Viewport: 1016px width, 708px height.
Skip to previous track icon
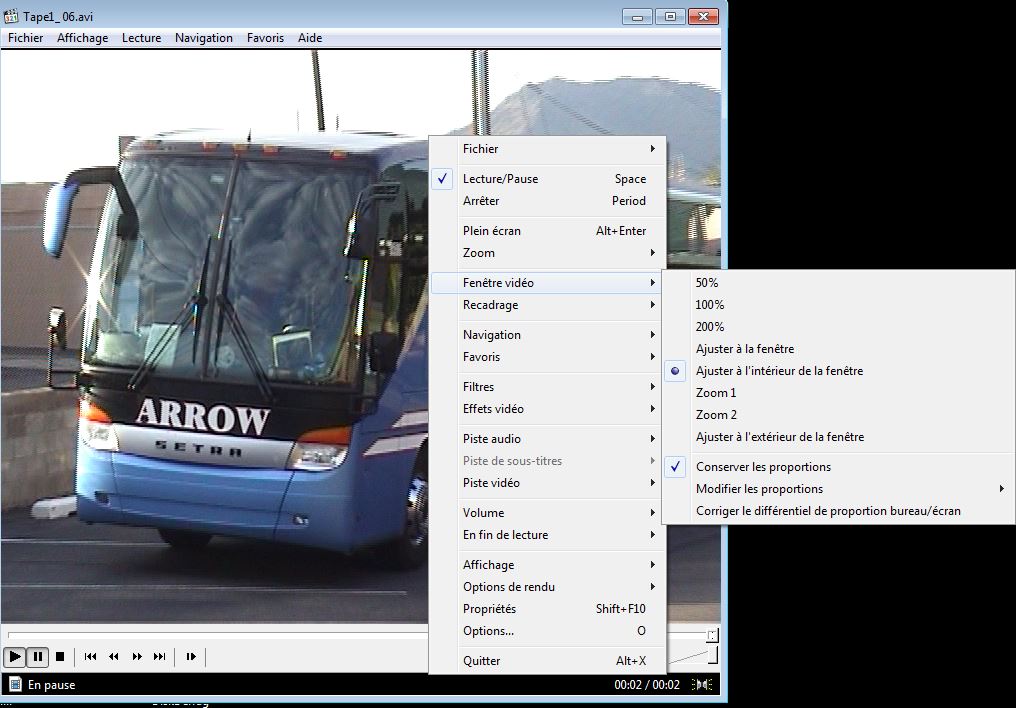coord(91,657)
